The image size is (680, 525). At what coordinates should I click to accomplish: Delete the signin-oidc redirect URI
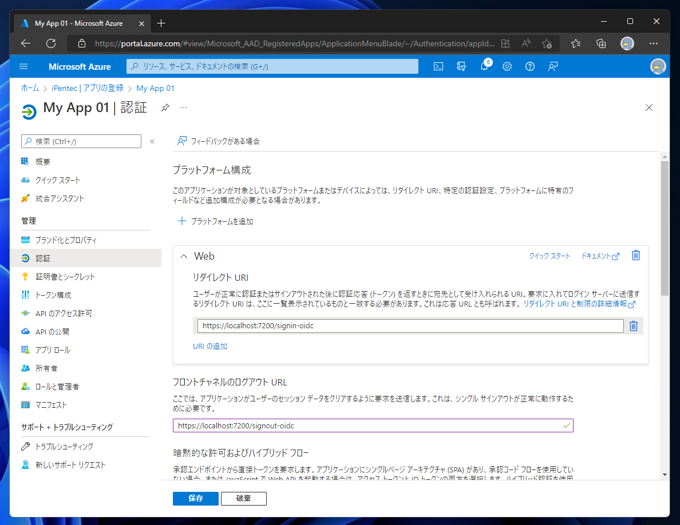(x=634, y=326)
